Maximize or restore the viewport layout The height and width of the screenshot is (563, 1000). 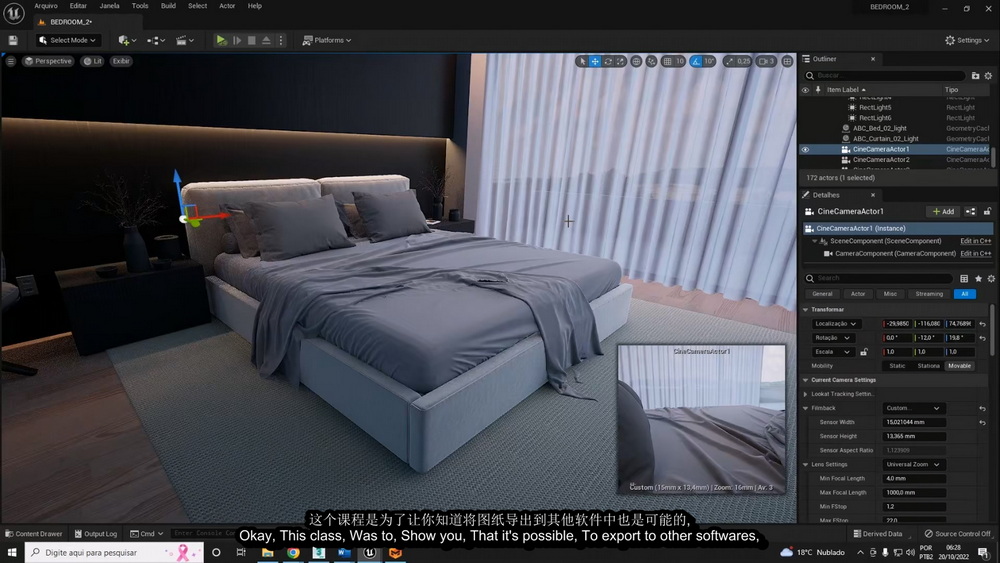click(x=788, y=61)
